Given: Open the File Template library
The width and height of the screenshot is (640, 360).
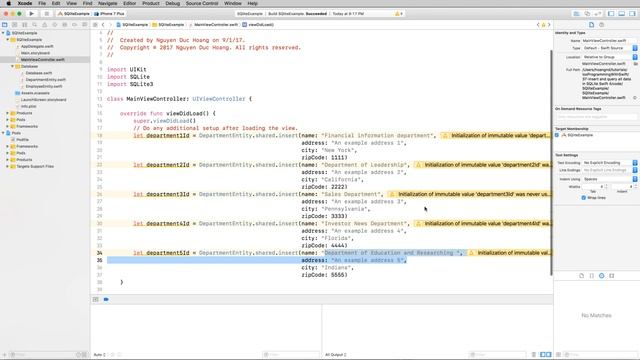Looking at the screenshot, I should pyautogui.click(x=582, y=276).
